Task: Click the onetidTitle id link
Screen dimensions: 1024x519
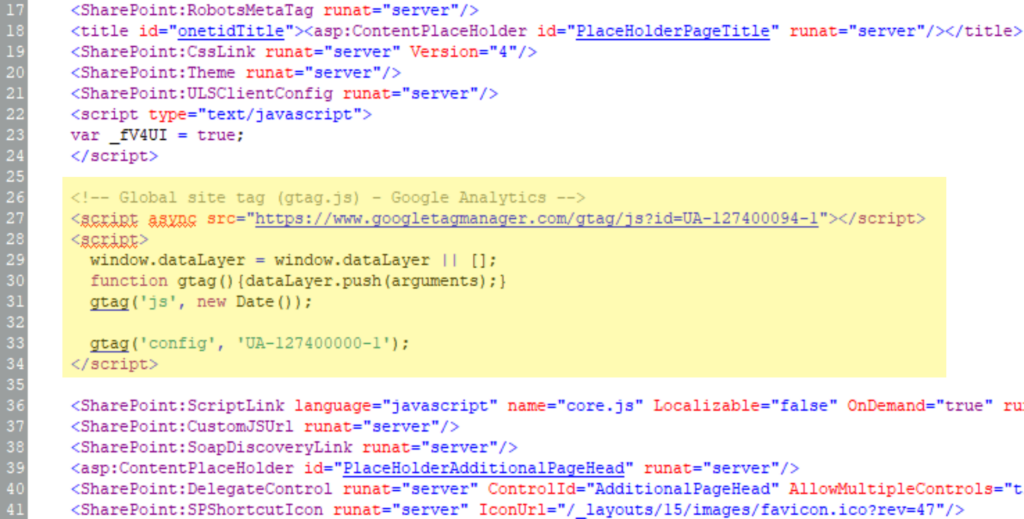Action: (x=231, y=31)
